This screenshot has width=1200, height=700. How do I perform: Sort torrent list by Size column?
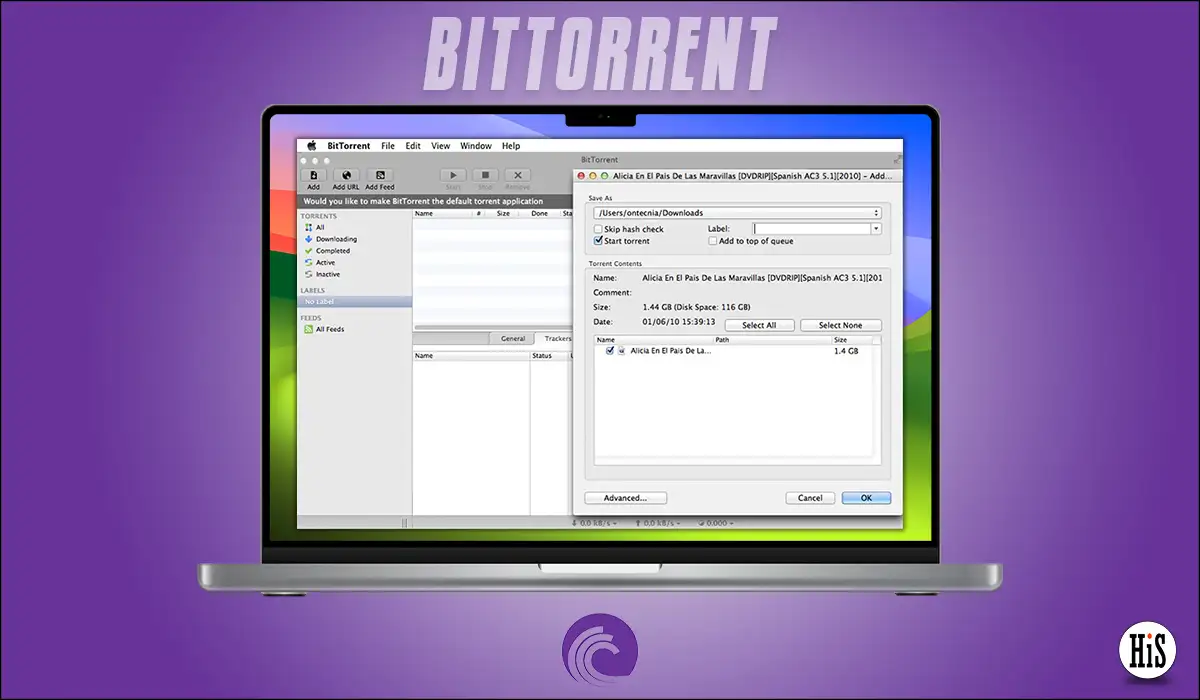pos(503,213)
